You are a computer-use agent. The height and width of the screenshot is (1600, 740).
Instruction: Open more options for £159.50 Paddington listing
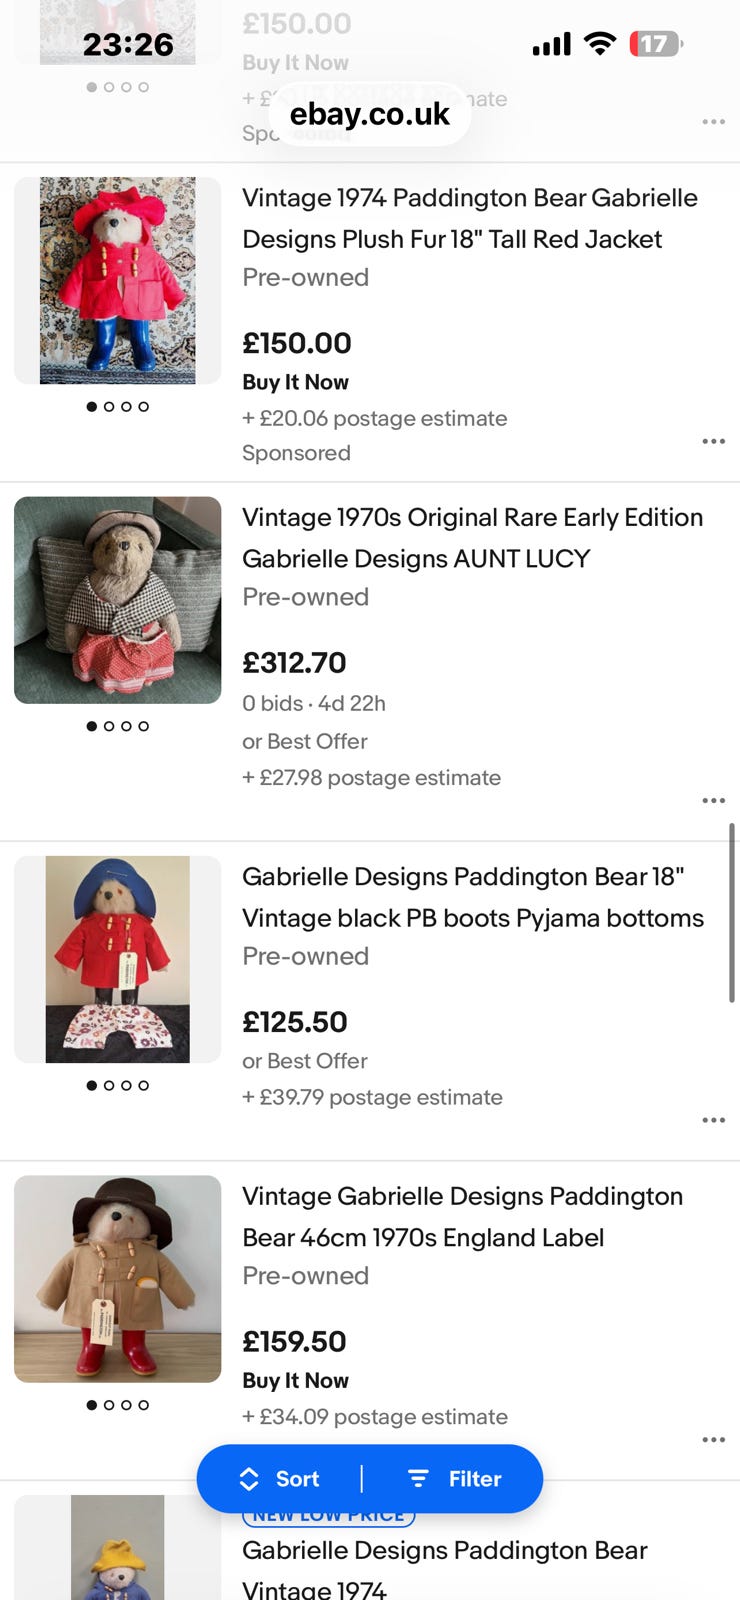(713, 1439)
